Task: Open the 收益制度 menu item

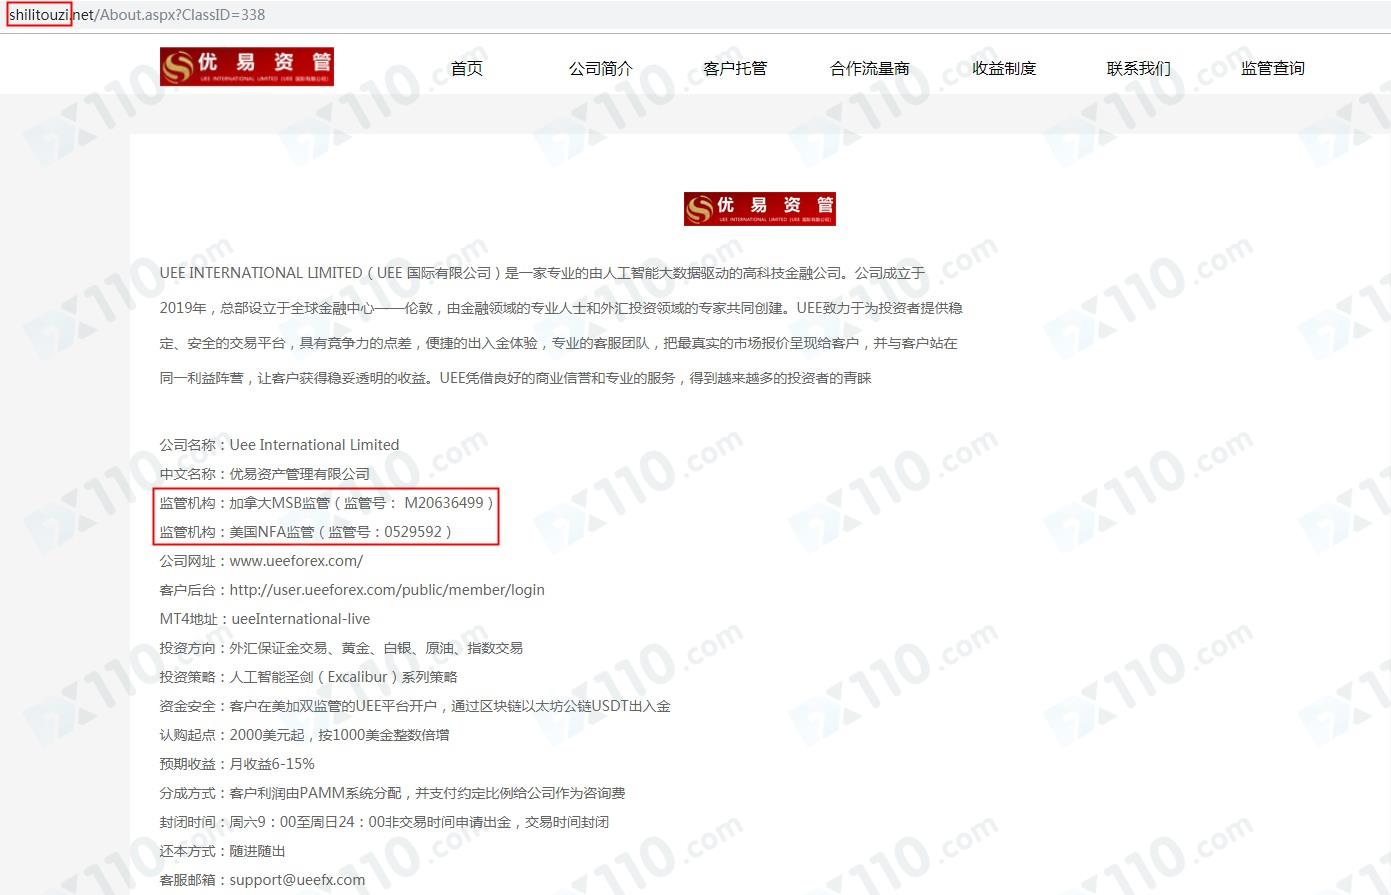Action: pyautogui.click(x=1004, y=68)
